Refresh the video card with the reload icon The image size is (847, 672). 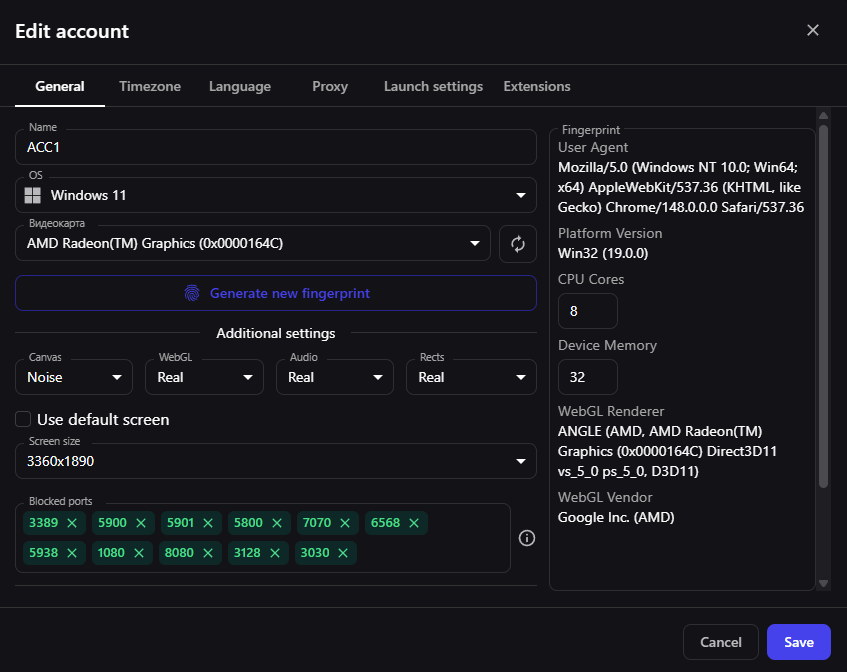[517, 244]
